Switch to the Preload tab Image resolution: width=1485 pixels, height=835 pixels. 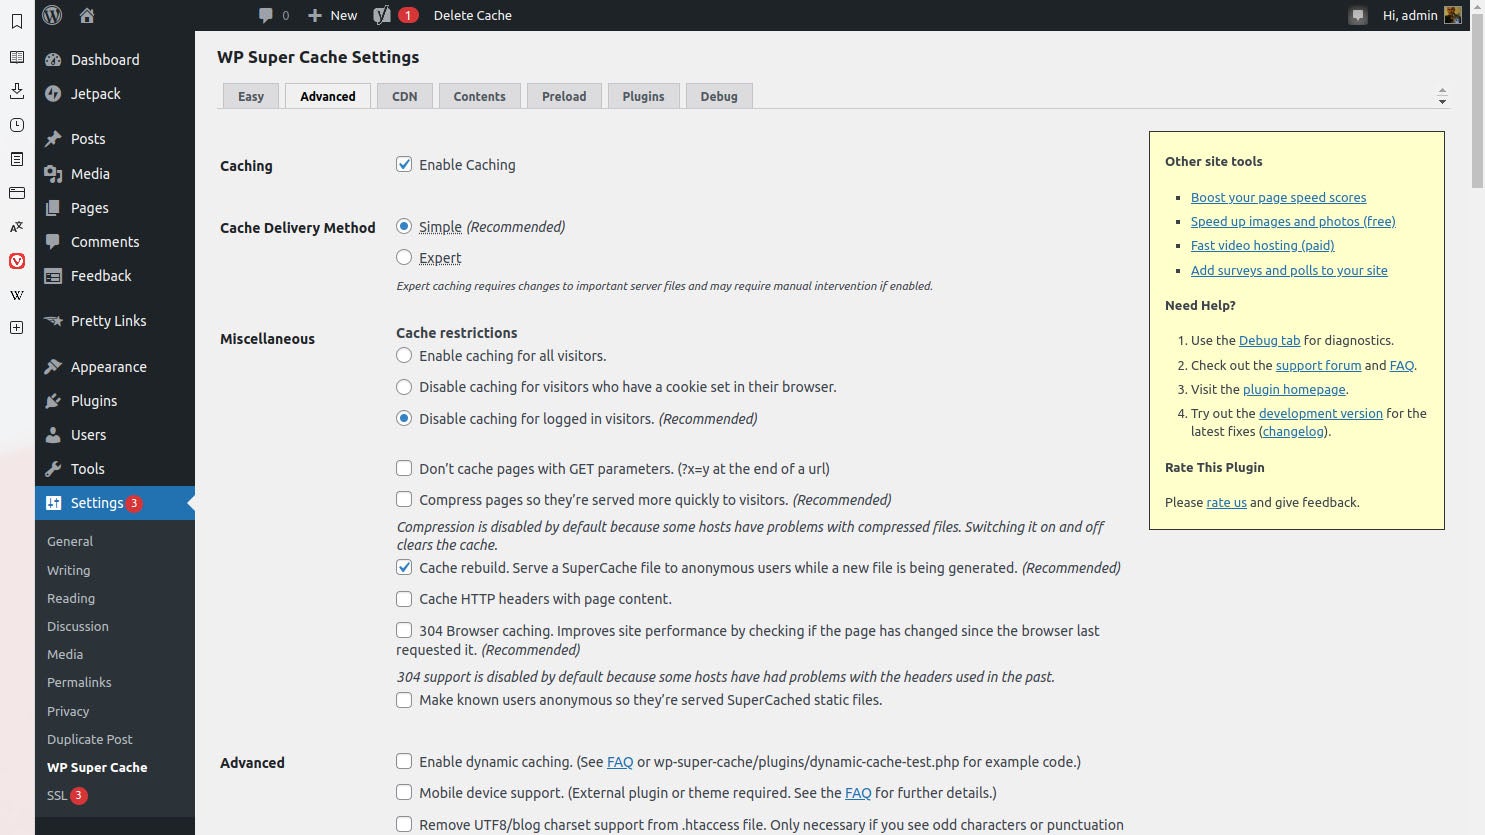[564, 96]
